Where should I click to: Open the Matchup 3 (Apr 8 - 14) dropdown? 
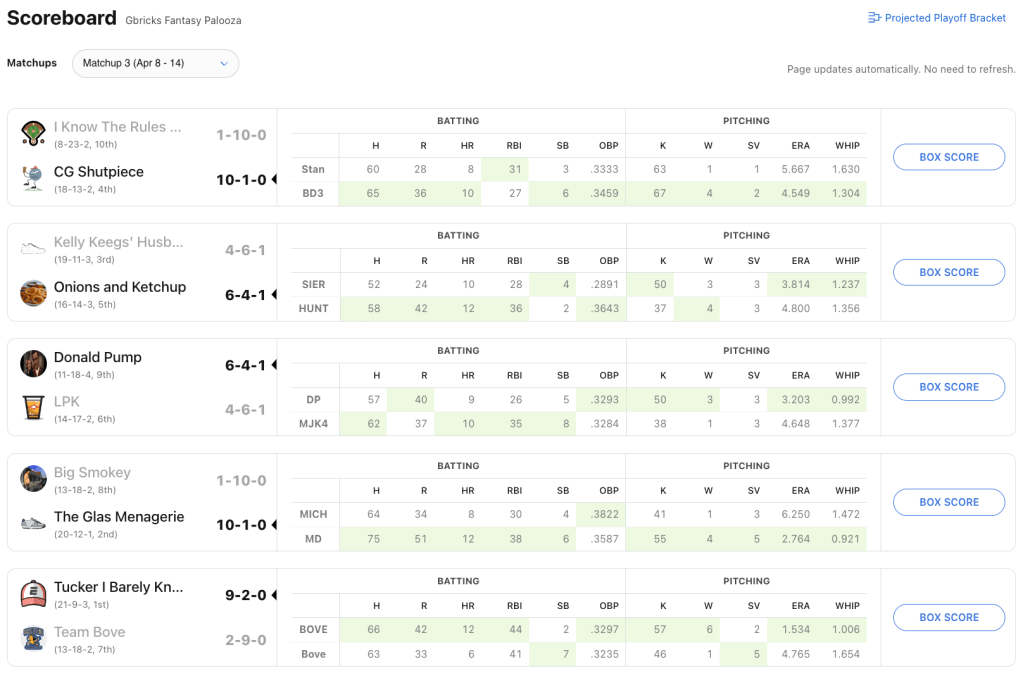[x=155, y=63]
